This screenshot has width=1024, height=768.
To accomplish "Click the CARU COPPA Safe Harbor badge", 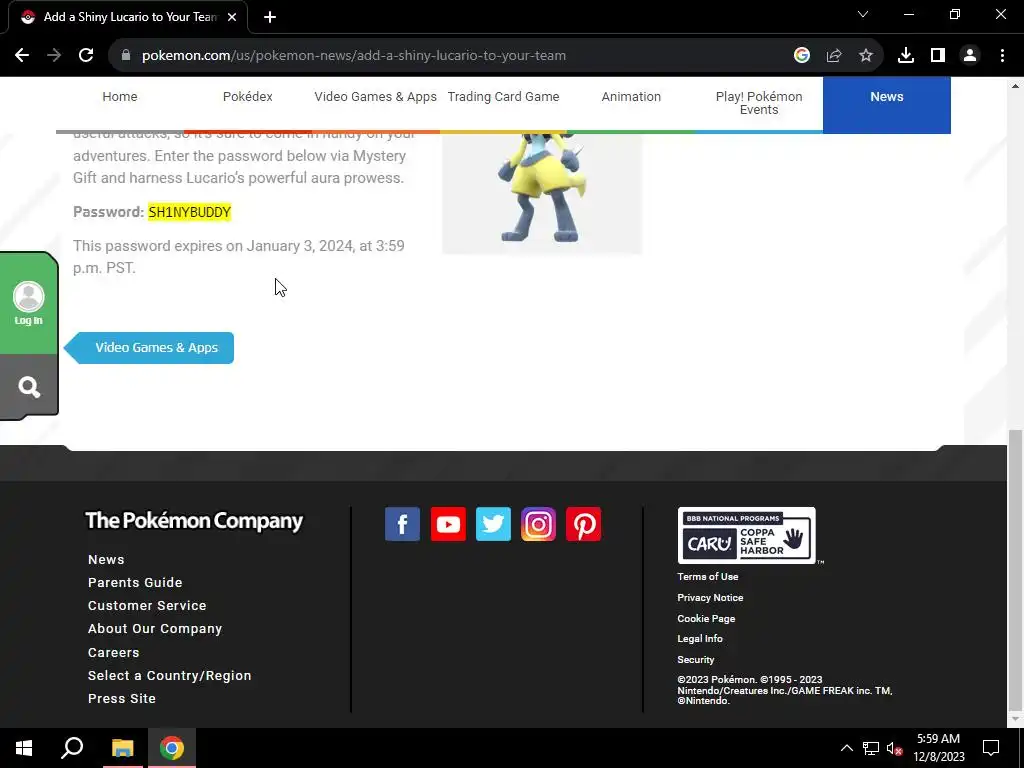I will pos(746,536).
